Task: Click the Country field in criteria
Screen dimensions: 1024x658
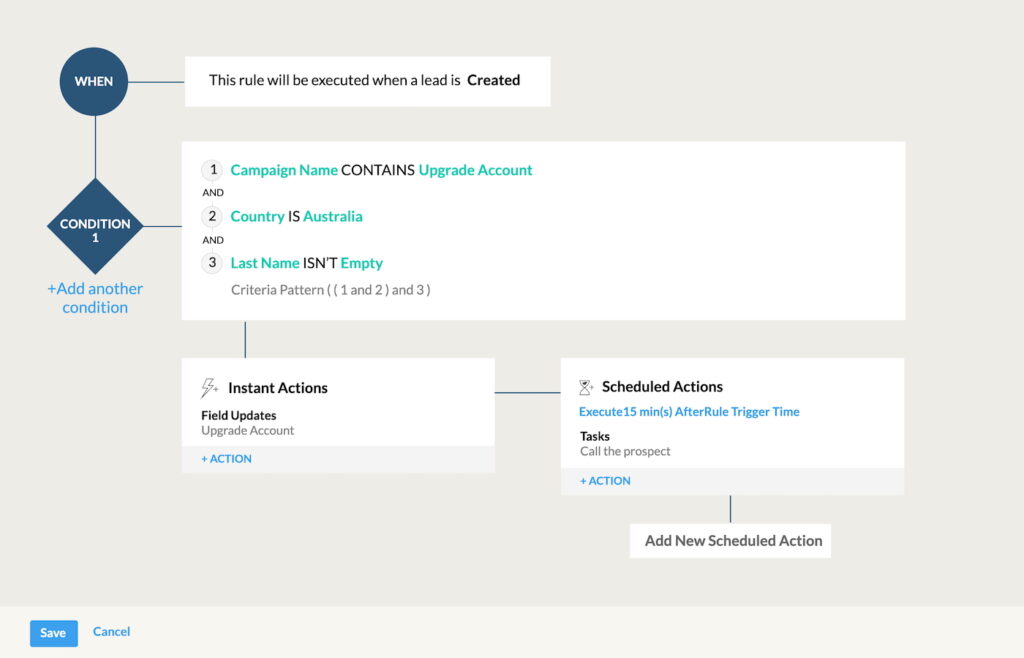Action: [257, 216]
